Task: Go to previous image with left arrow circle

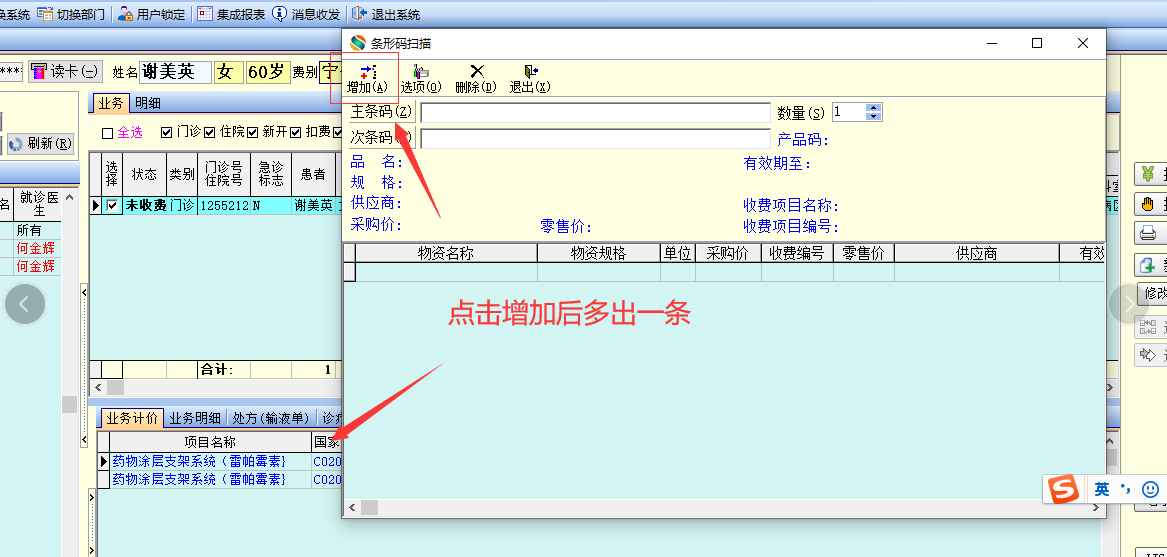Action: pos(25,304)
